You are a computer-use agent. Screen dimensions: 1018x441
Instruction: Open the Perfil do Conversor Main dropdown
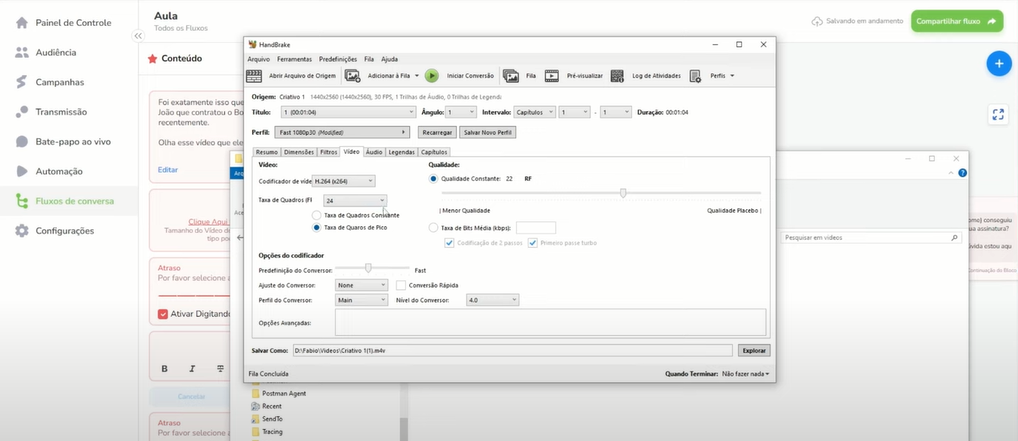coord(362,300)
